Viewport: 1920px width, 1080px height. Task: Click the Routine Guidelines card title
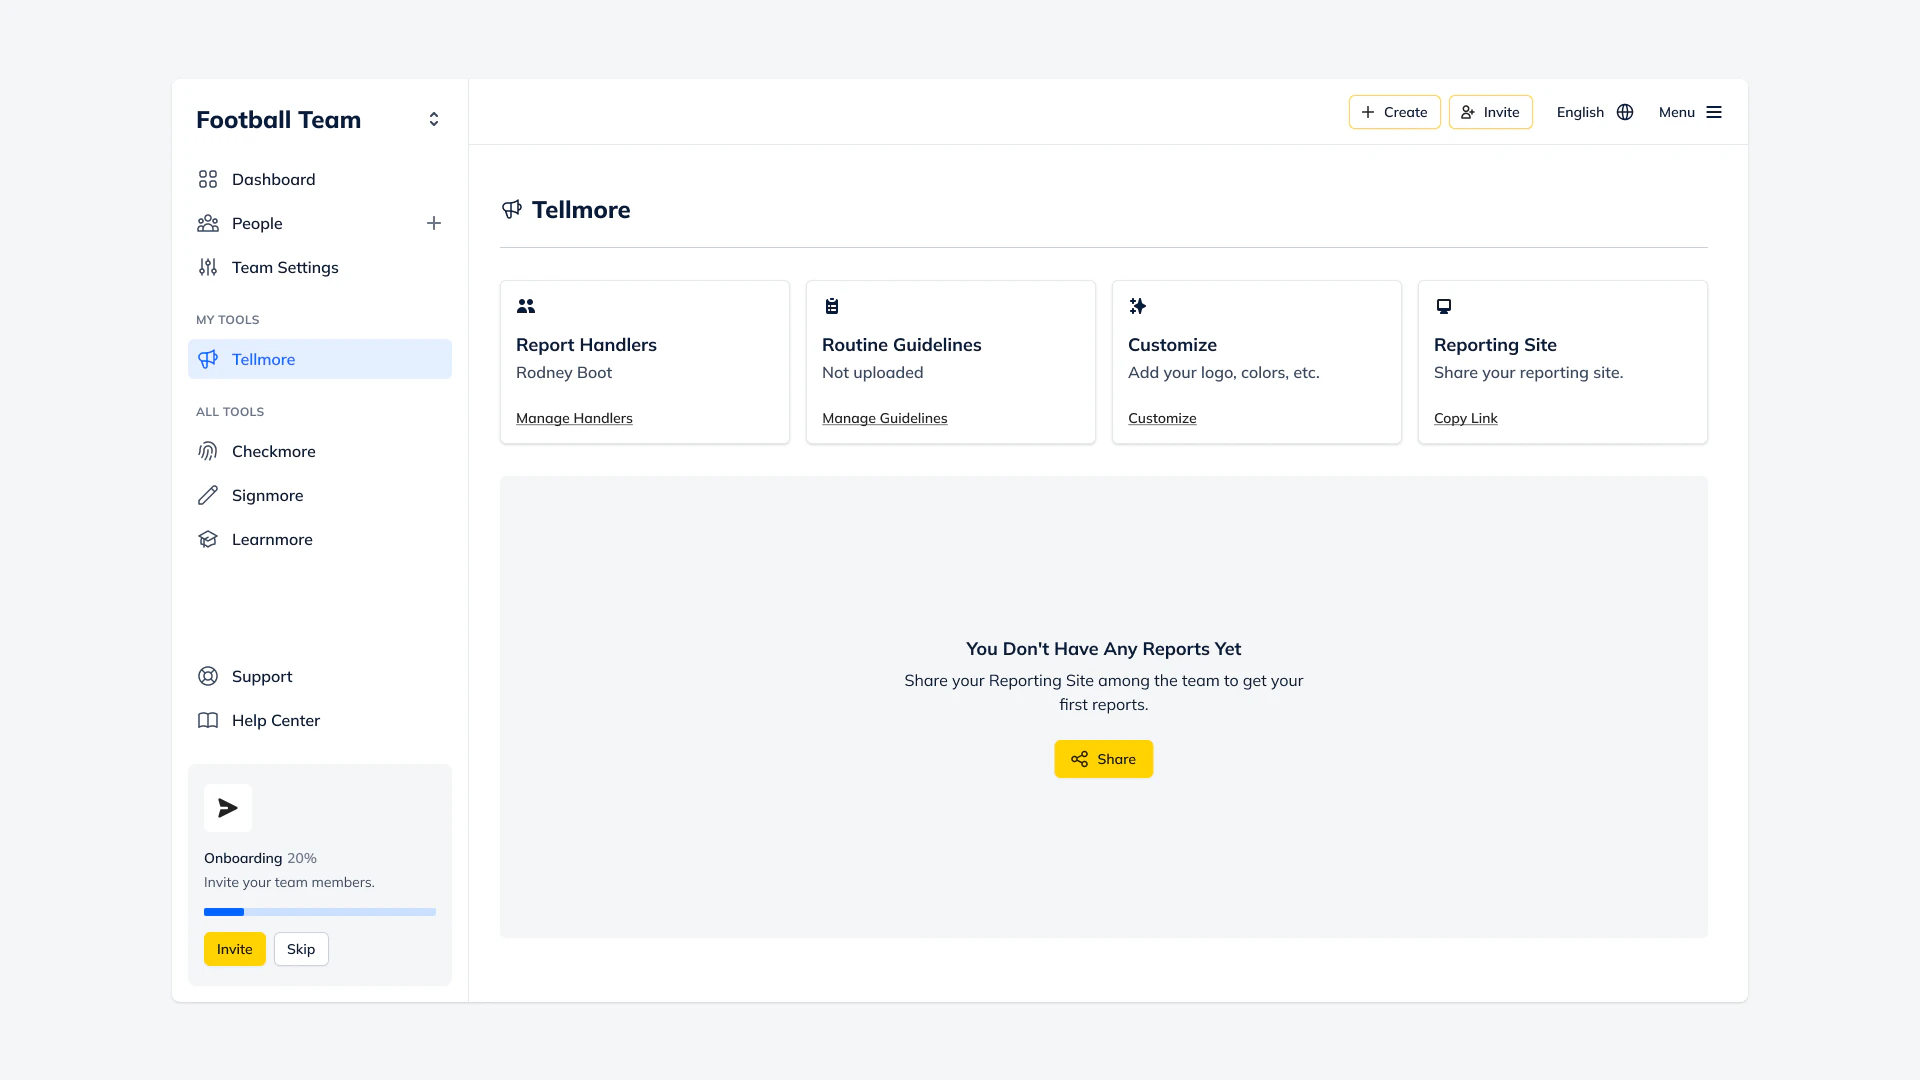coord(902,344)
